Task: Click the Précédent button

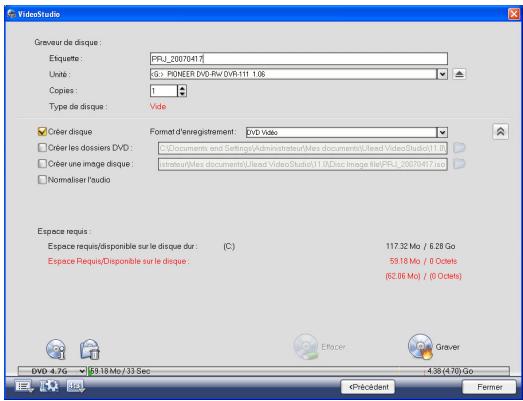Action: pos(368,387)
